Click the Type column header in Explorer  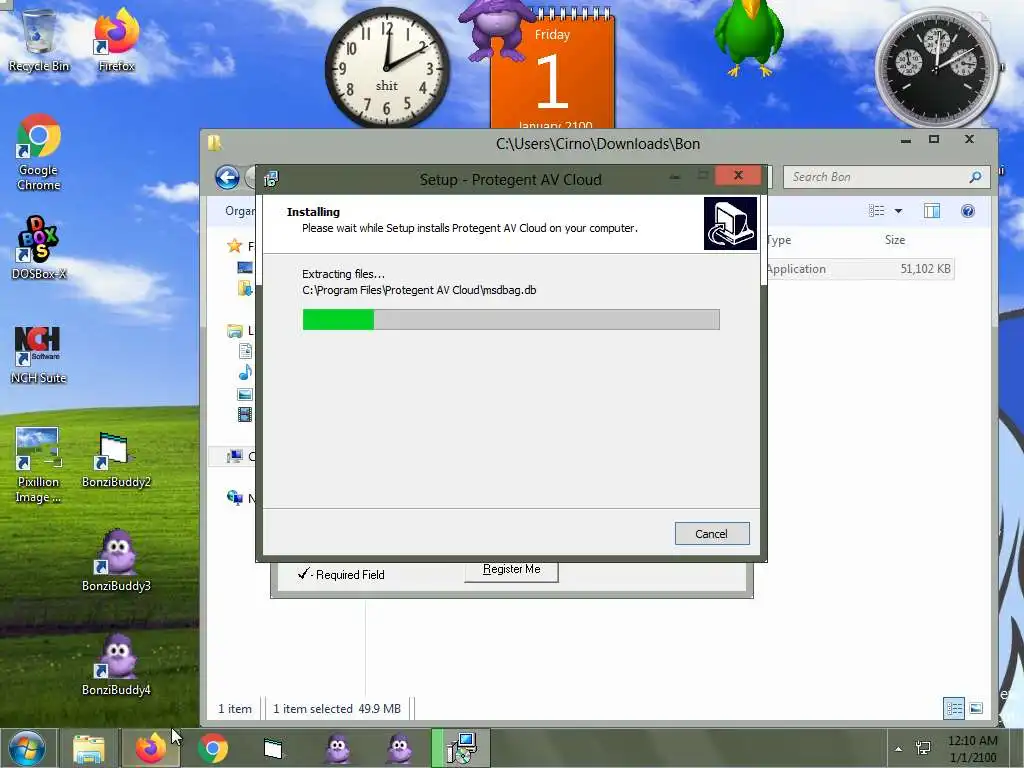778,240
